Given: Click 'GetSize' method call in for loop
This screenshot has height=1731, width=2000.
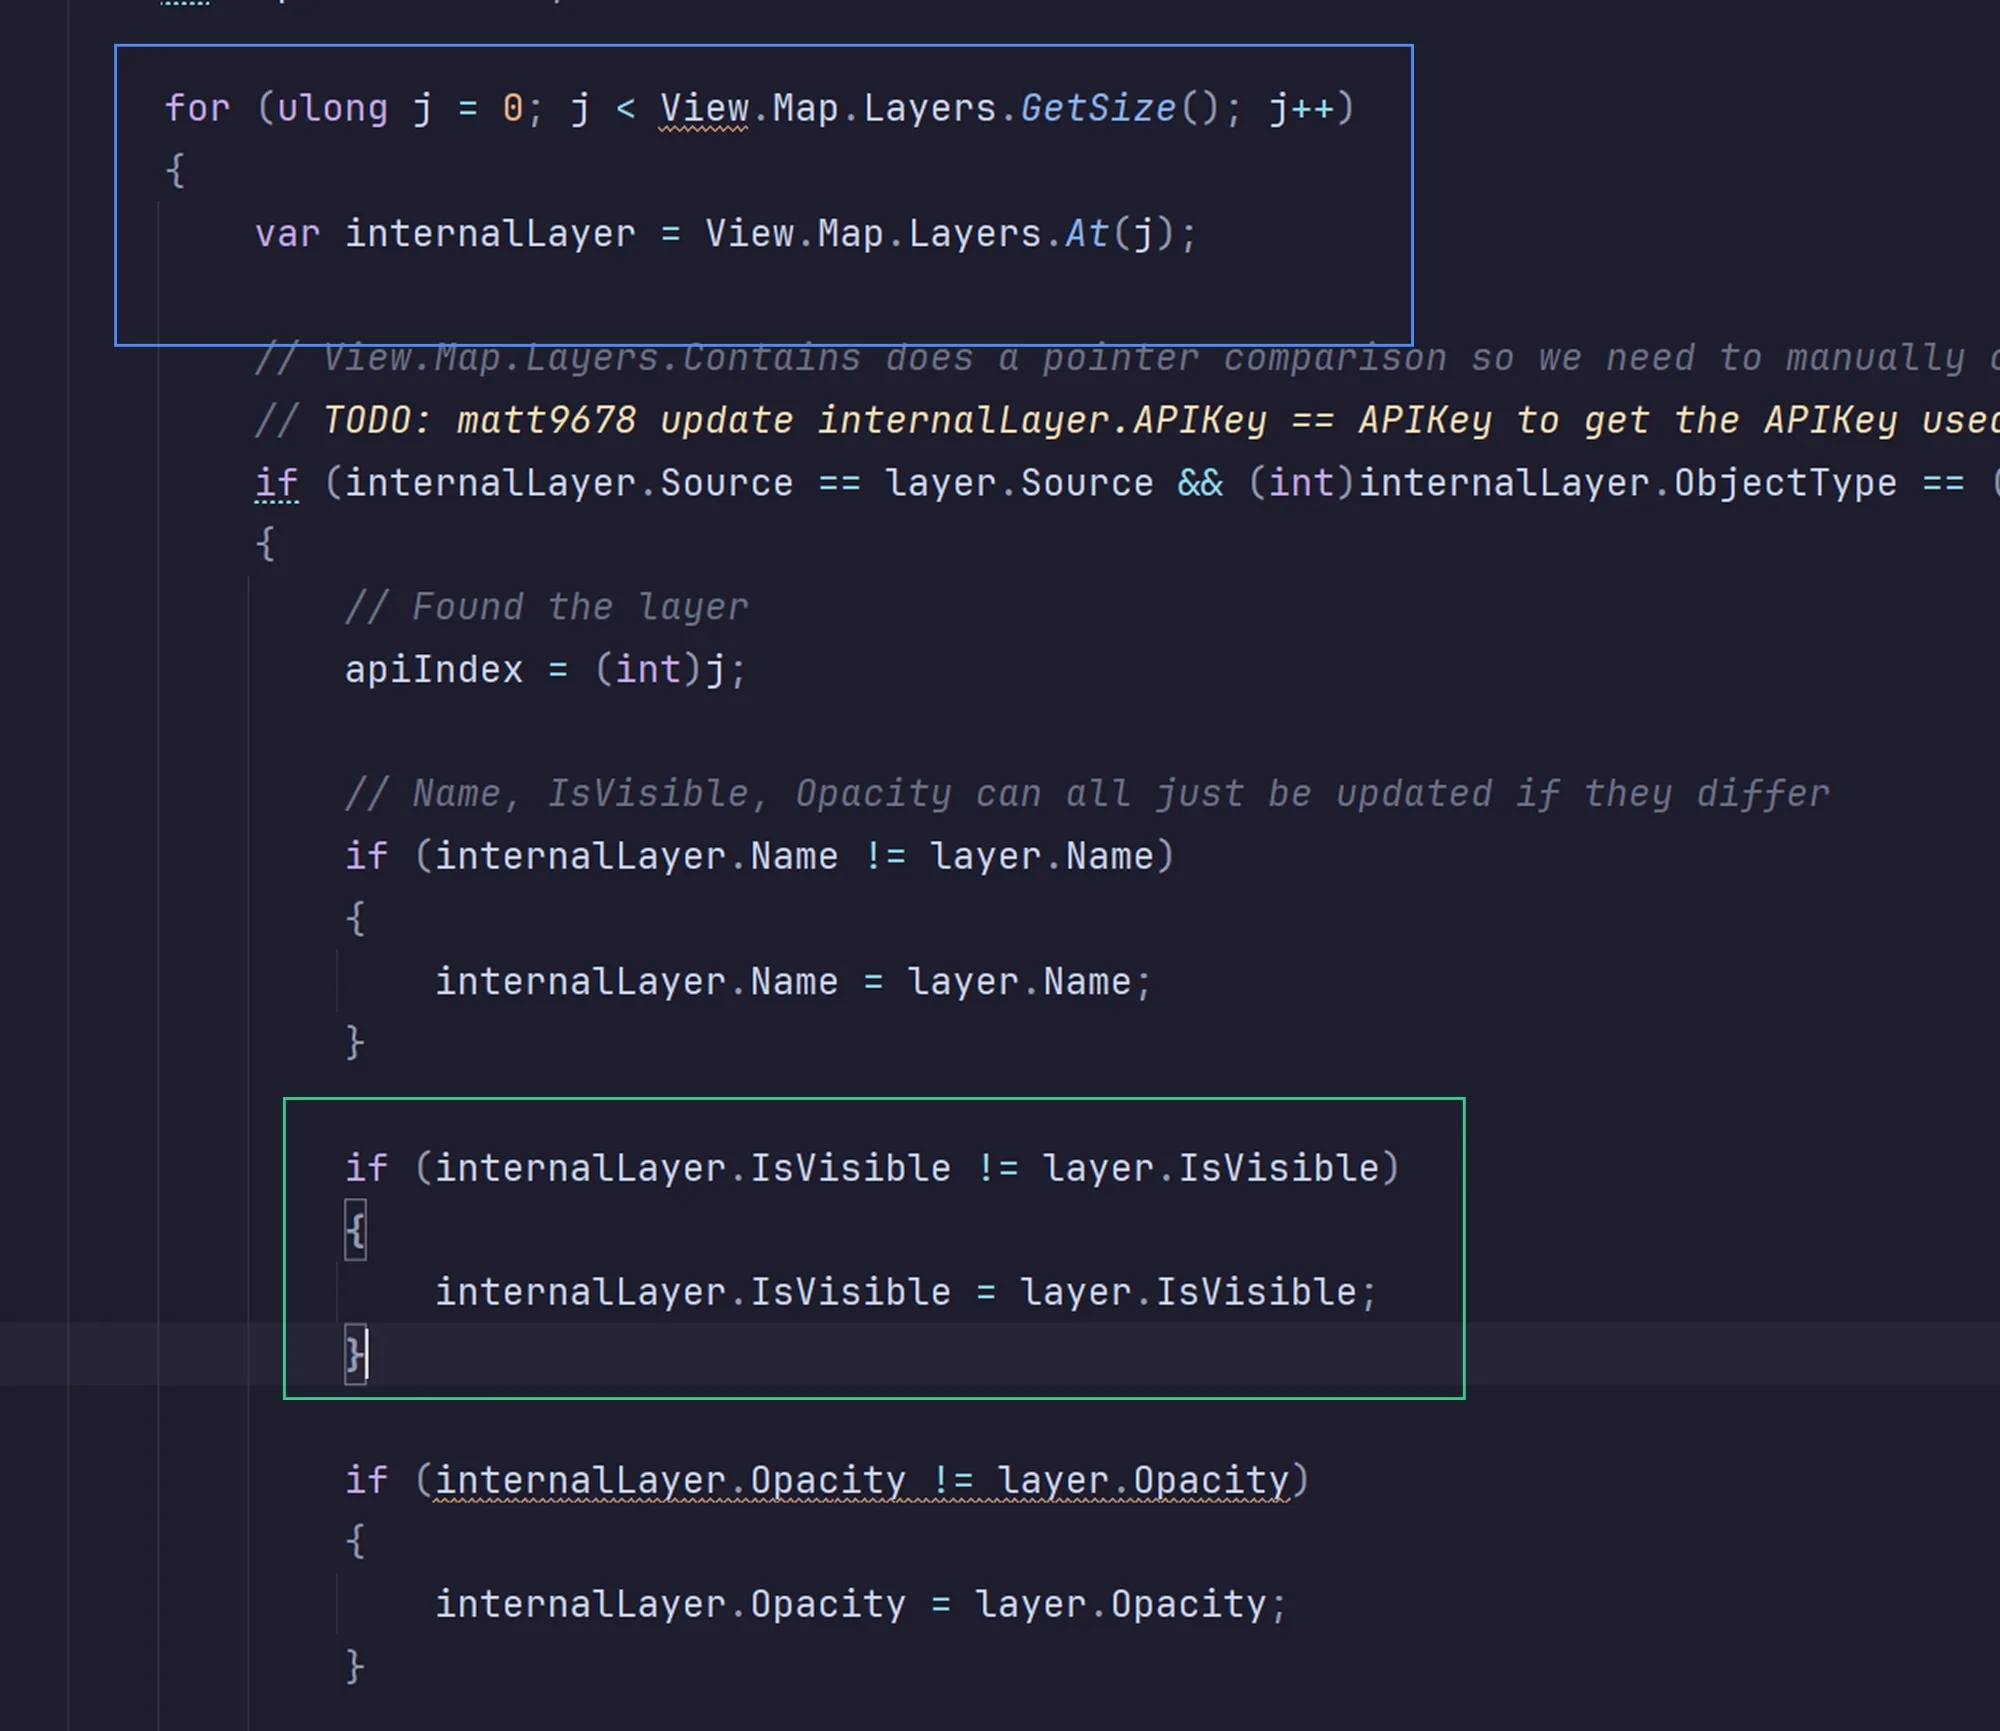Looking at the screenshot, I should click(1098, 108).
